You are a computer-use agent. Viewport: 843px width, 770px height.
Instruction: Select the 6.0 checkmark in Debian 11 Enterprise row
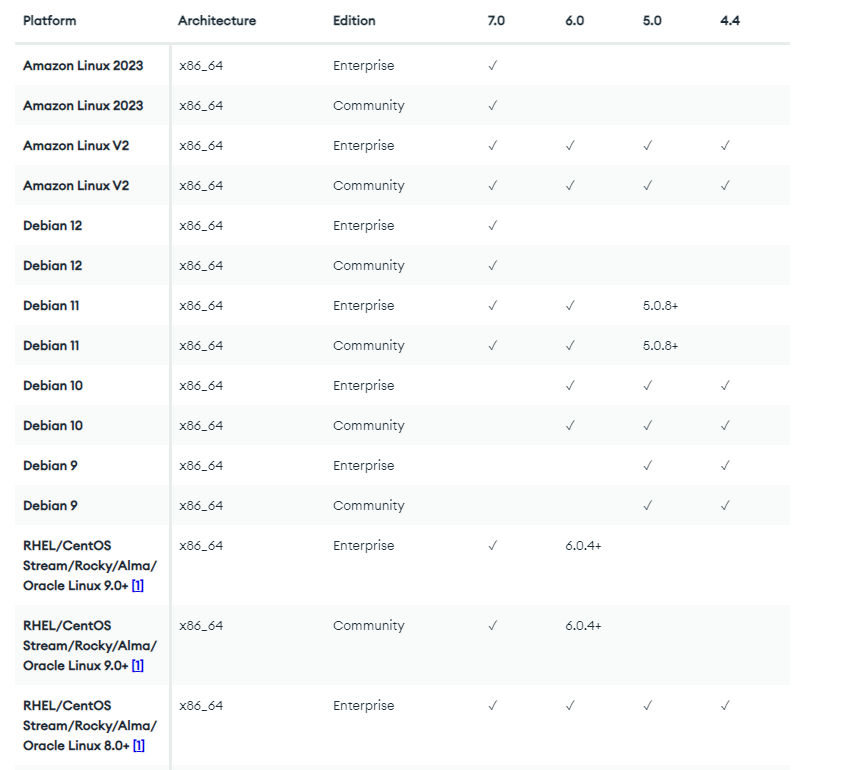pyautogui.click(x=570, y=306)
